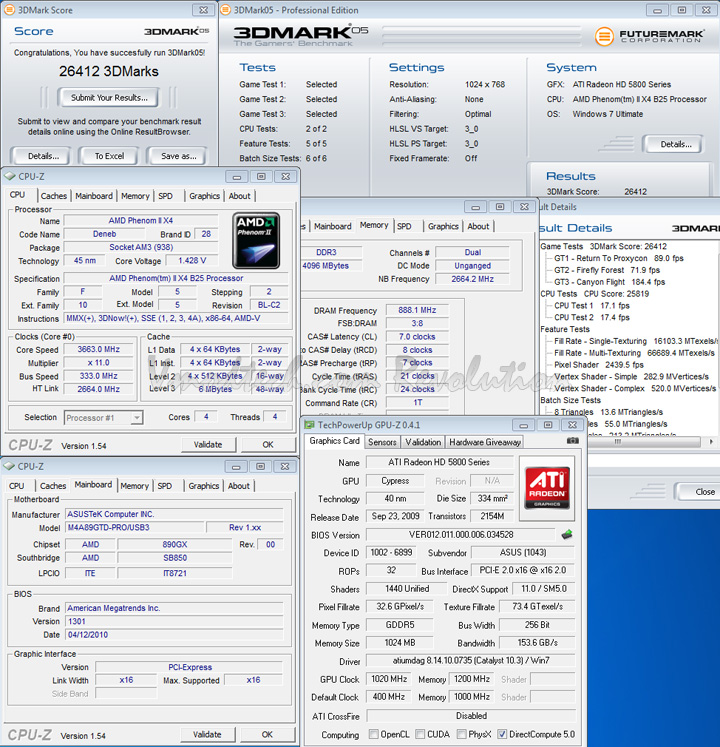Select the Pixel Shader result row
Screen dimensions: 720x747
(598, 365)
